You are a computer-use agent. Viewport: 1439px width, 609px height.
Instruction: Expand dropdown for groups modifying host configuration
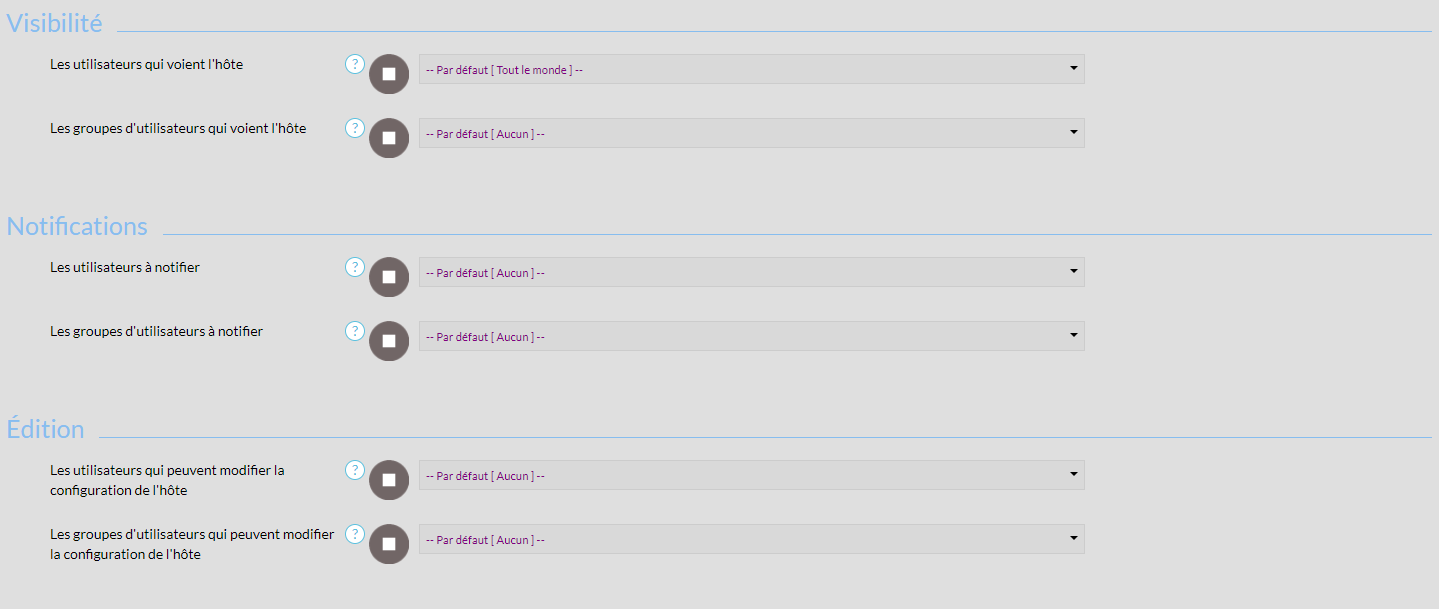point(751,539)
